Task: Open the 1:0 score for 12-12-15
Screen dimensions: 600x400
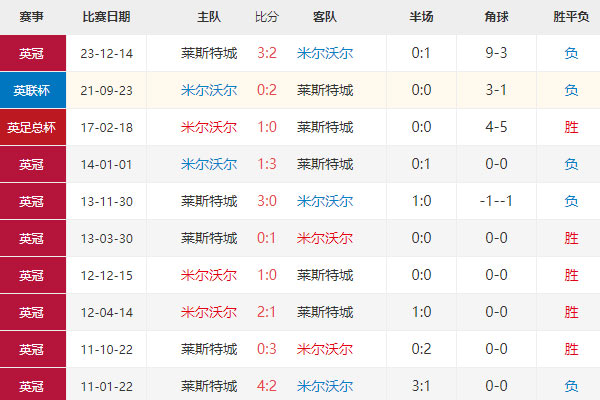Action: tap(267, 275)
